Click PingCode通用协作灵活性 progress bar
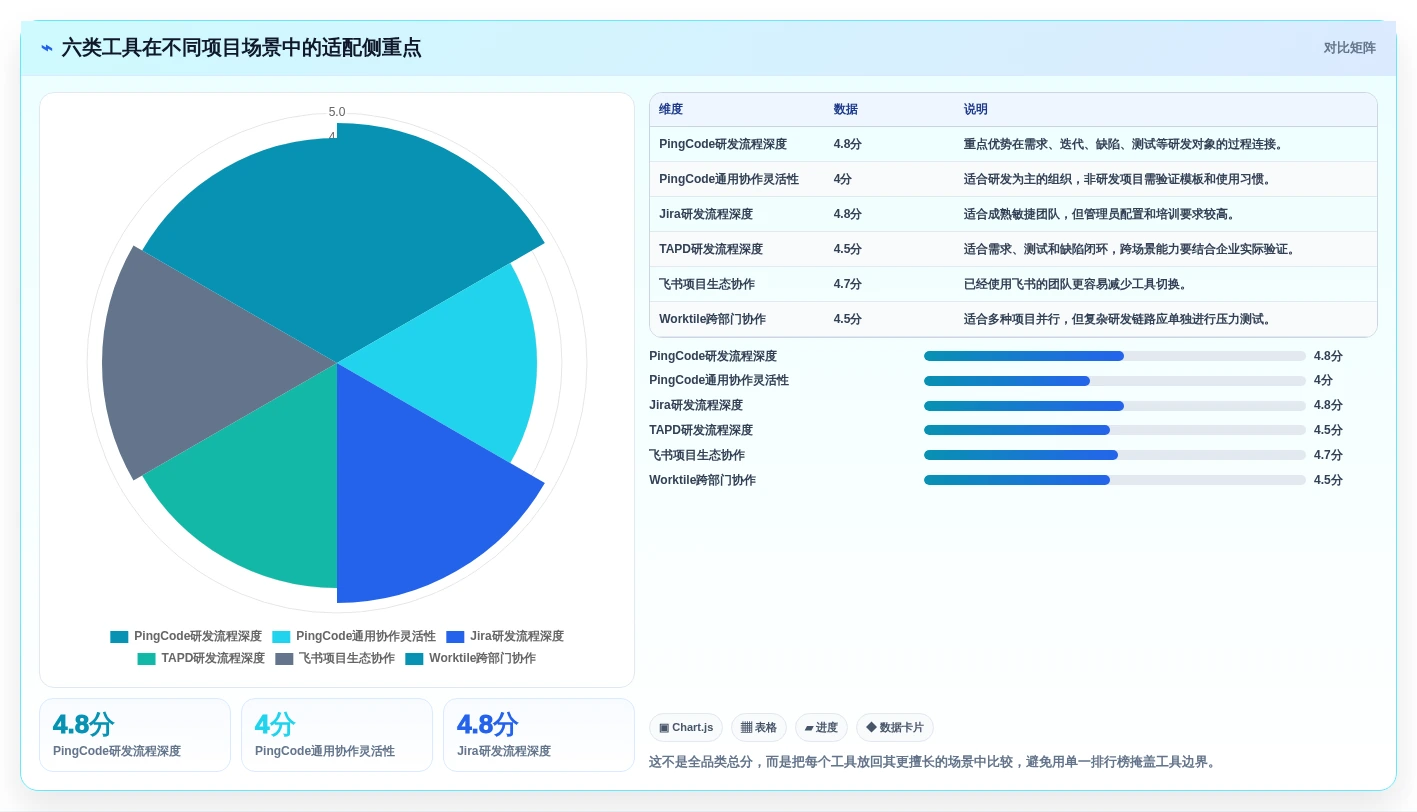This screenshot has height=812, width=1417. [x=1115, y=381]
